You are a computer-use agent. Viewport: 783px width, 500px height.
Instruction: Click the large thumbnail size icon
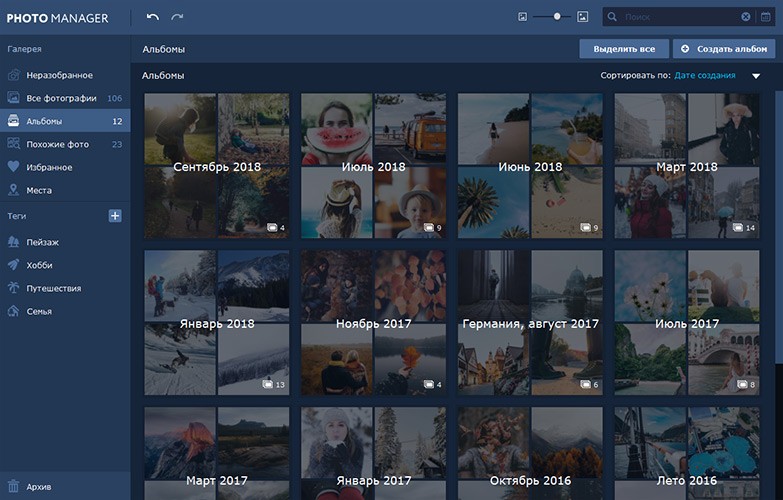(x=582, y=17)
